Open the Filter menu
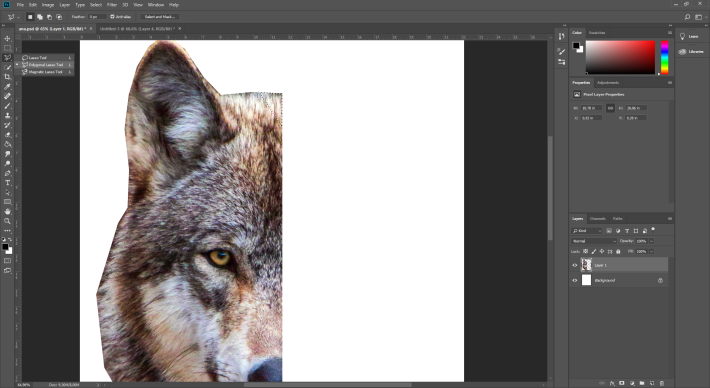Viewport: 710px width, 388px height. point(112,5)
